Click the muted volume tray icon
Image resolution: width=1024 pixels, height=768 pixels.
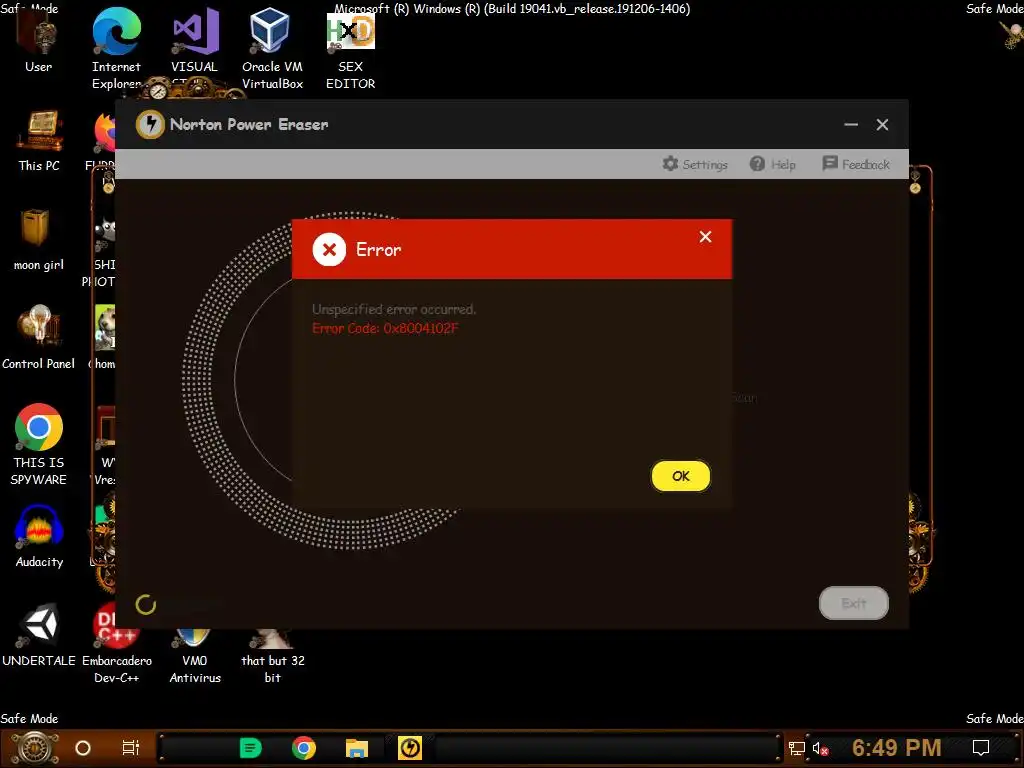(x=820, y=748)
